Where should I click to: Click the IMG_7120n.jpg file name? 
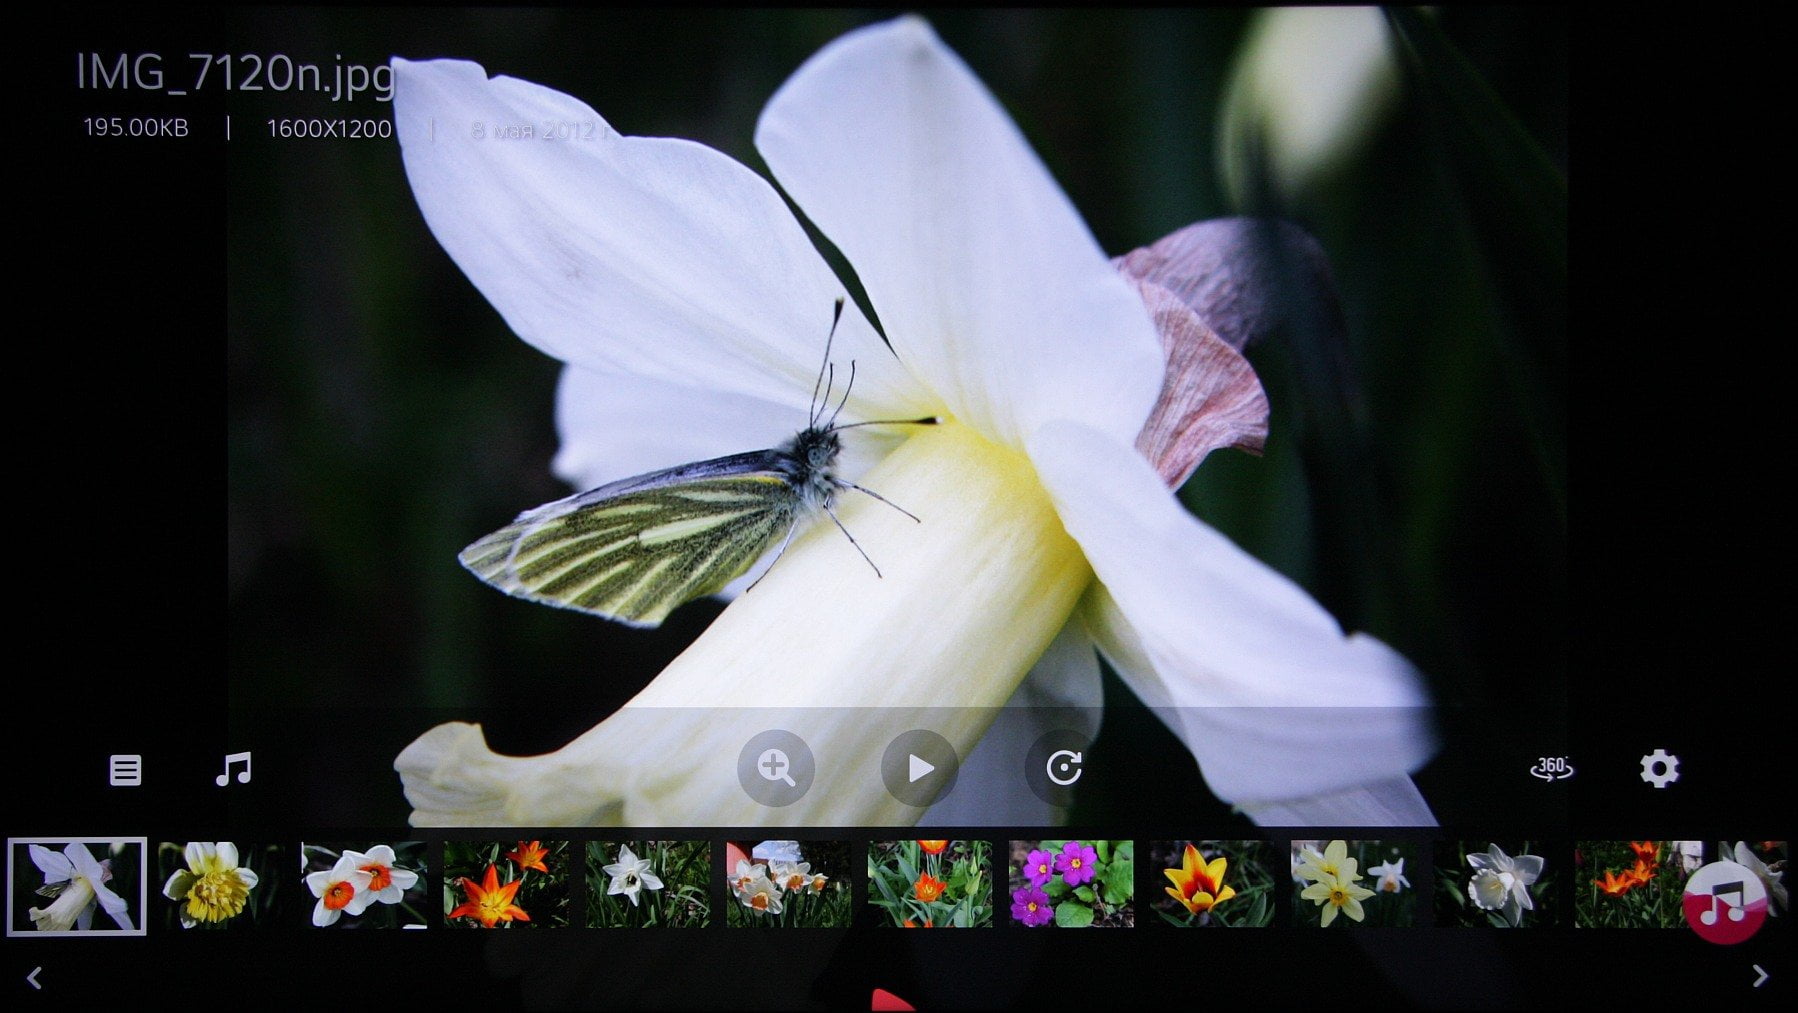click(x=236, y=75)
